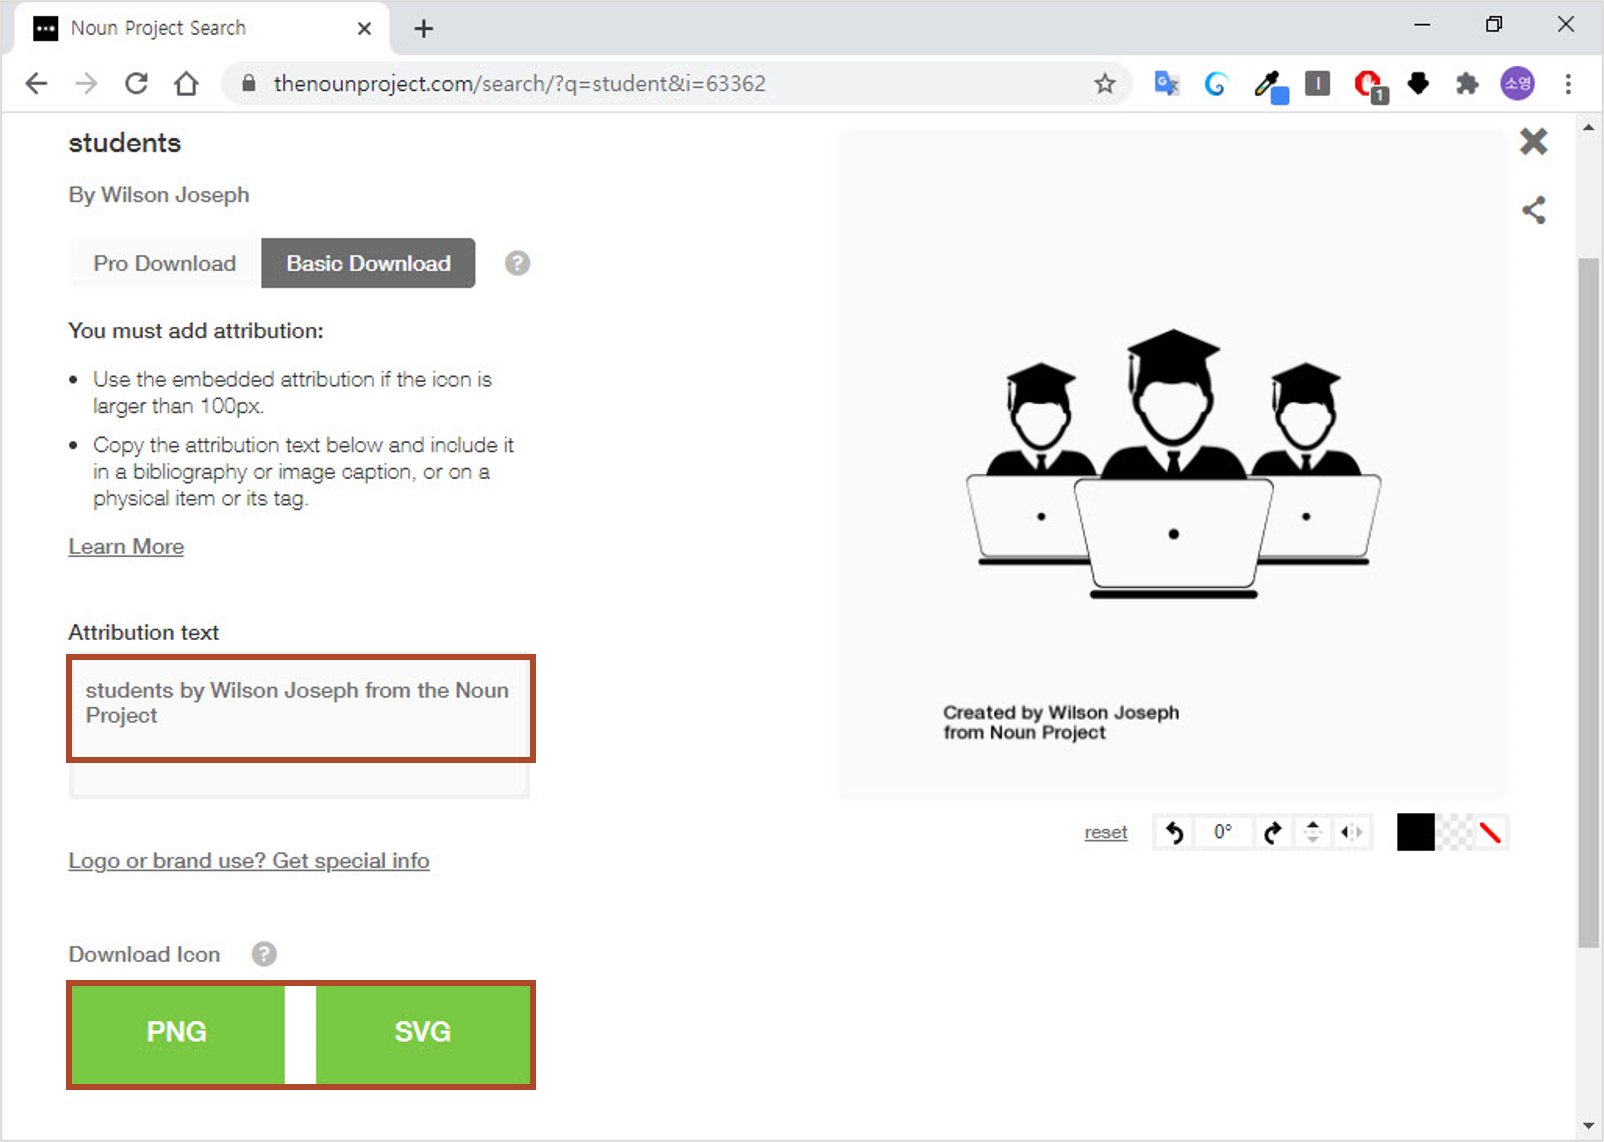Choose the black icon color swatch
The image size is (1604, 1142).
(x=1416, y=832)
